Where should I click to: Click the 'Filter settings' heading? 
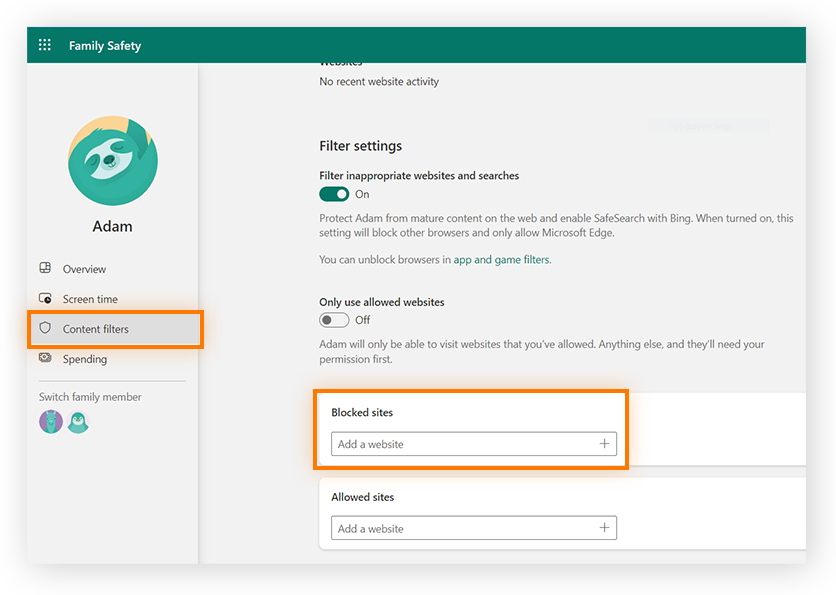360,146
